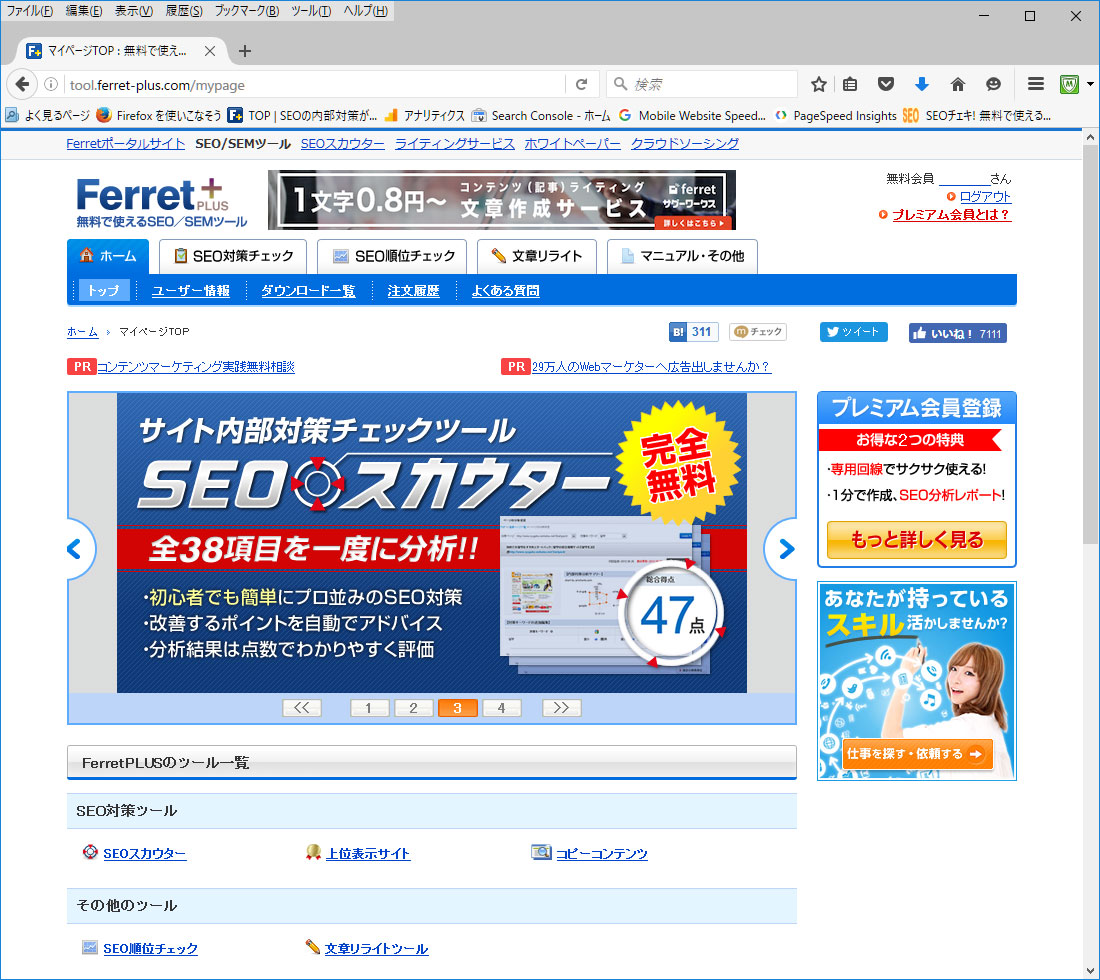
Task: Go to the browser home icon
Action: 958,84
